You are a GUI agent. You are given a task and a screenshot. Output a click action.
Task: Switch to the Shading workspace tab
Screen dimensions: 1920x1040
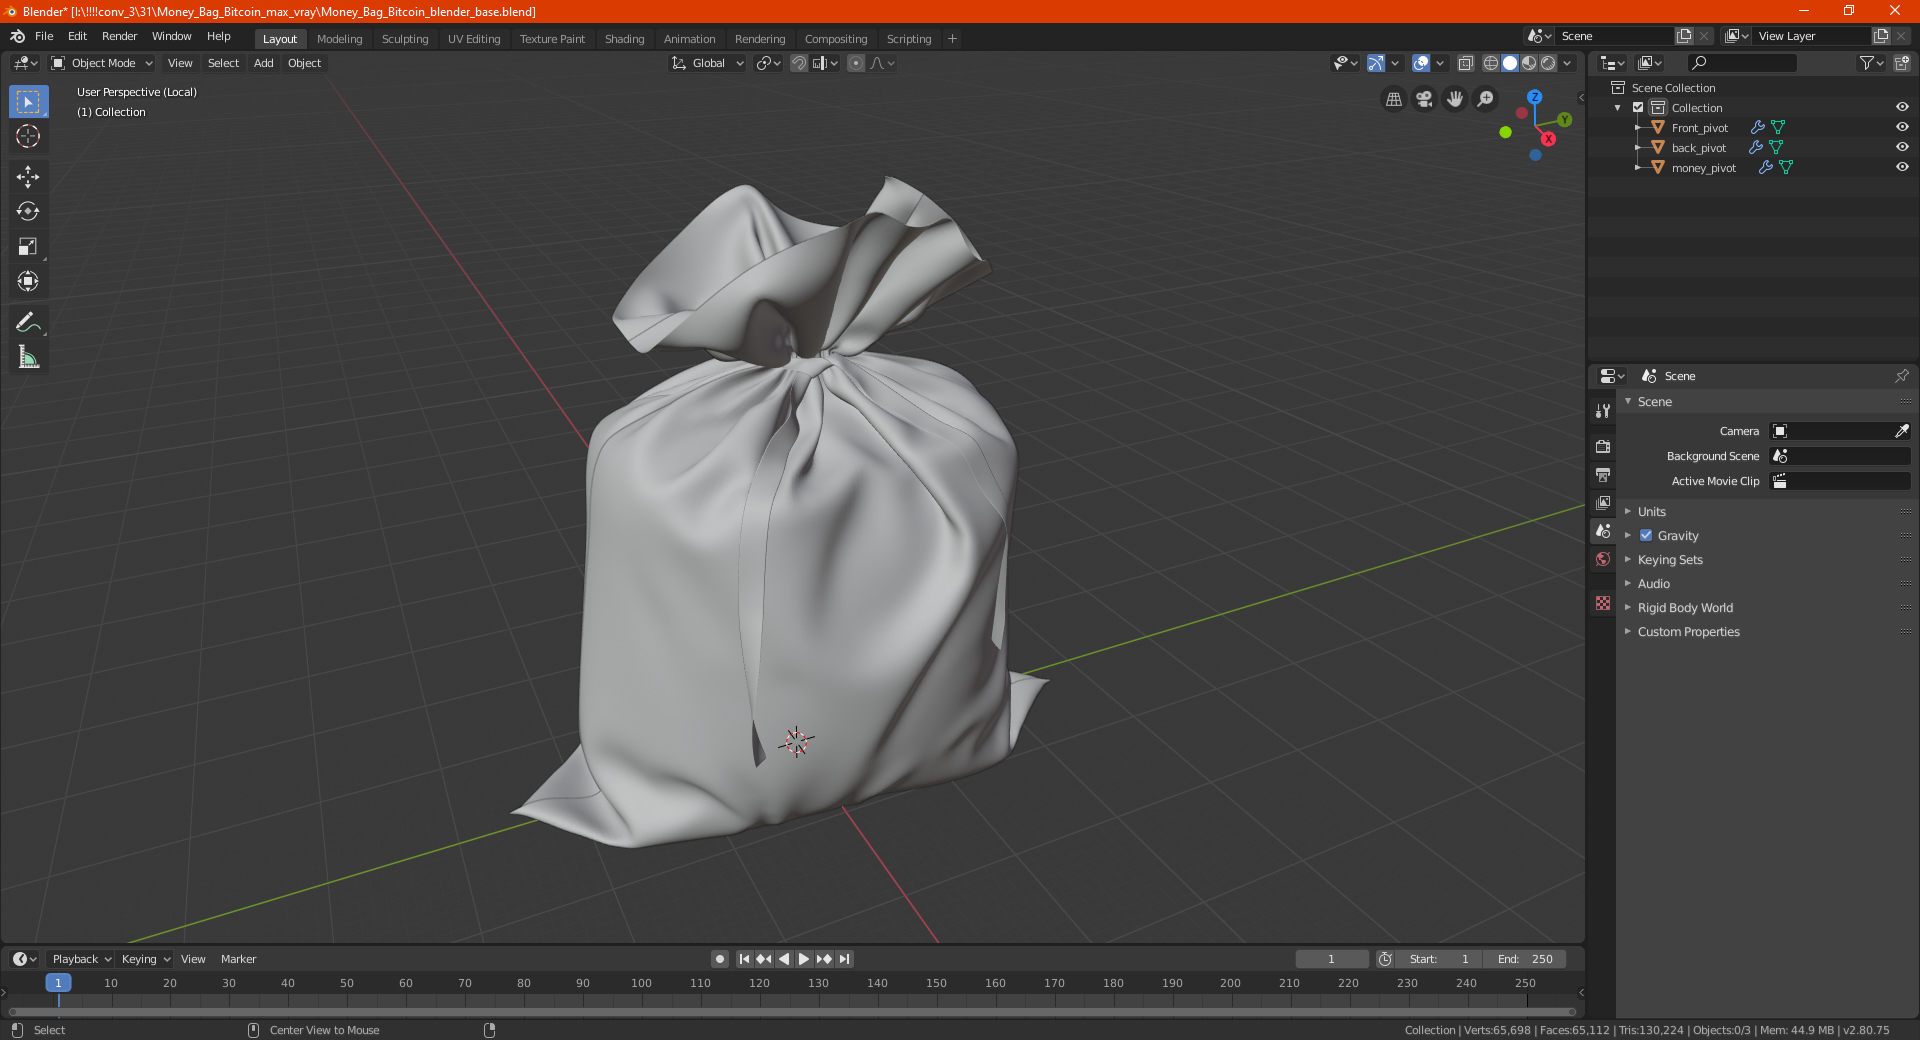pyautogui.click(x=624, y=39)
